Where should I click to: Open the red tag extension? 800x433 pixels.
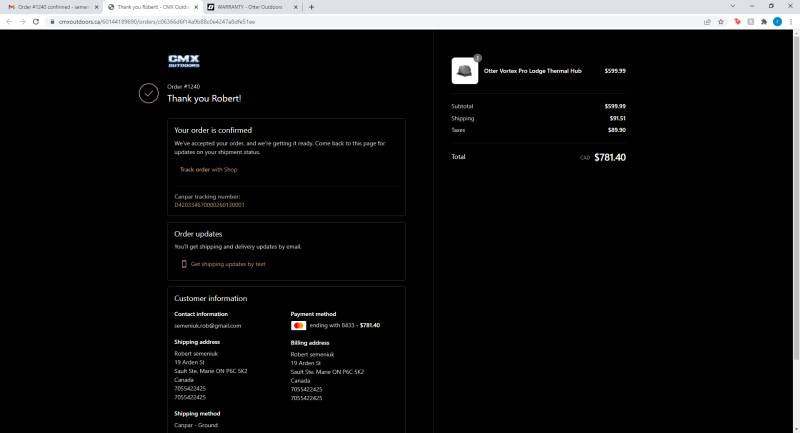point(737,22)
